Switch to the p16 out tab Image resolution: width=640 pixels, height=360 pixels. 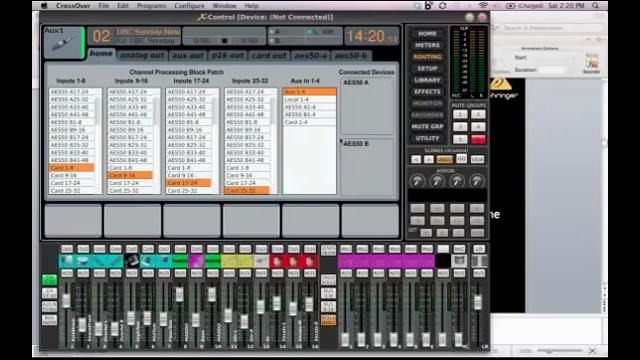point(228,56)
